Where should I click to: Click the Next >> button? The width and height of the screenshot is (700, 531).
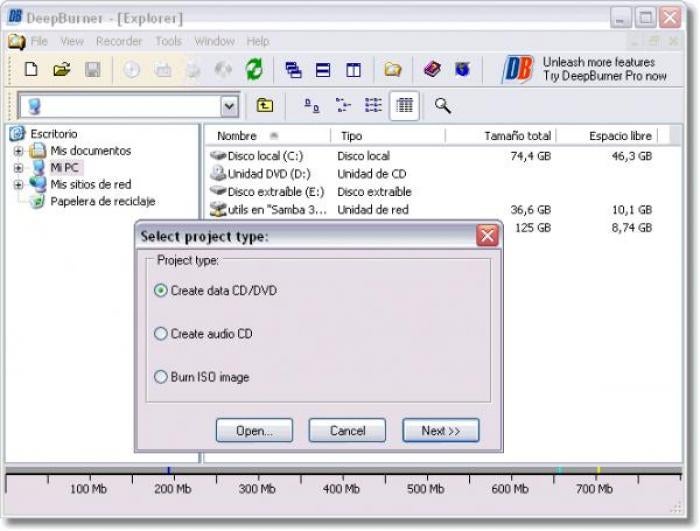[441, 431]
